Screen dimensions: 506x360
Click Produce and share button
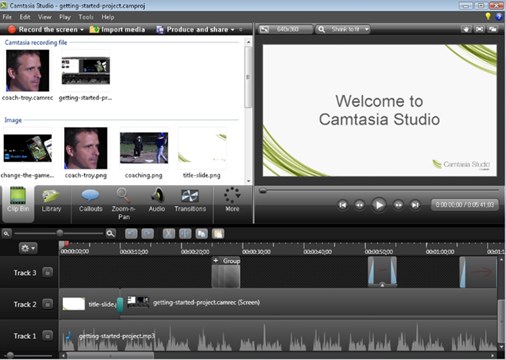(x=192, y=29)
